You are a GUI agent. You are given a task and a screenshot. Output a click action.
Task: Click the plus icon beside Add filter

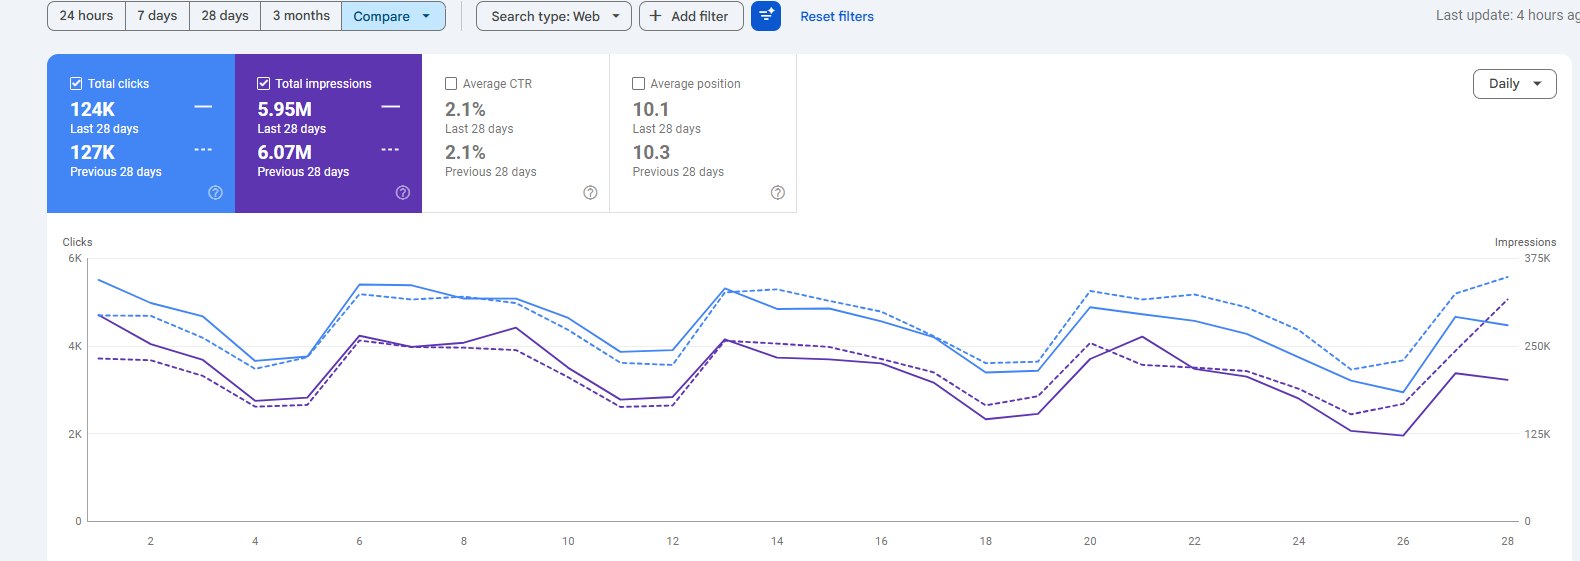(x=656, y=16)
